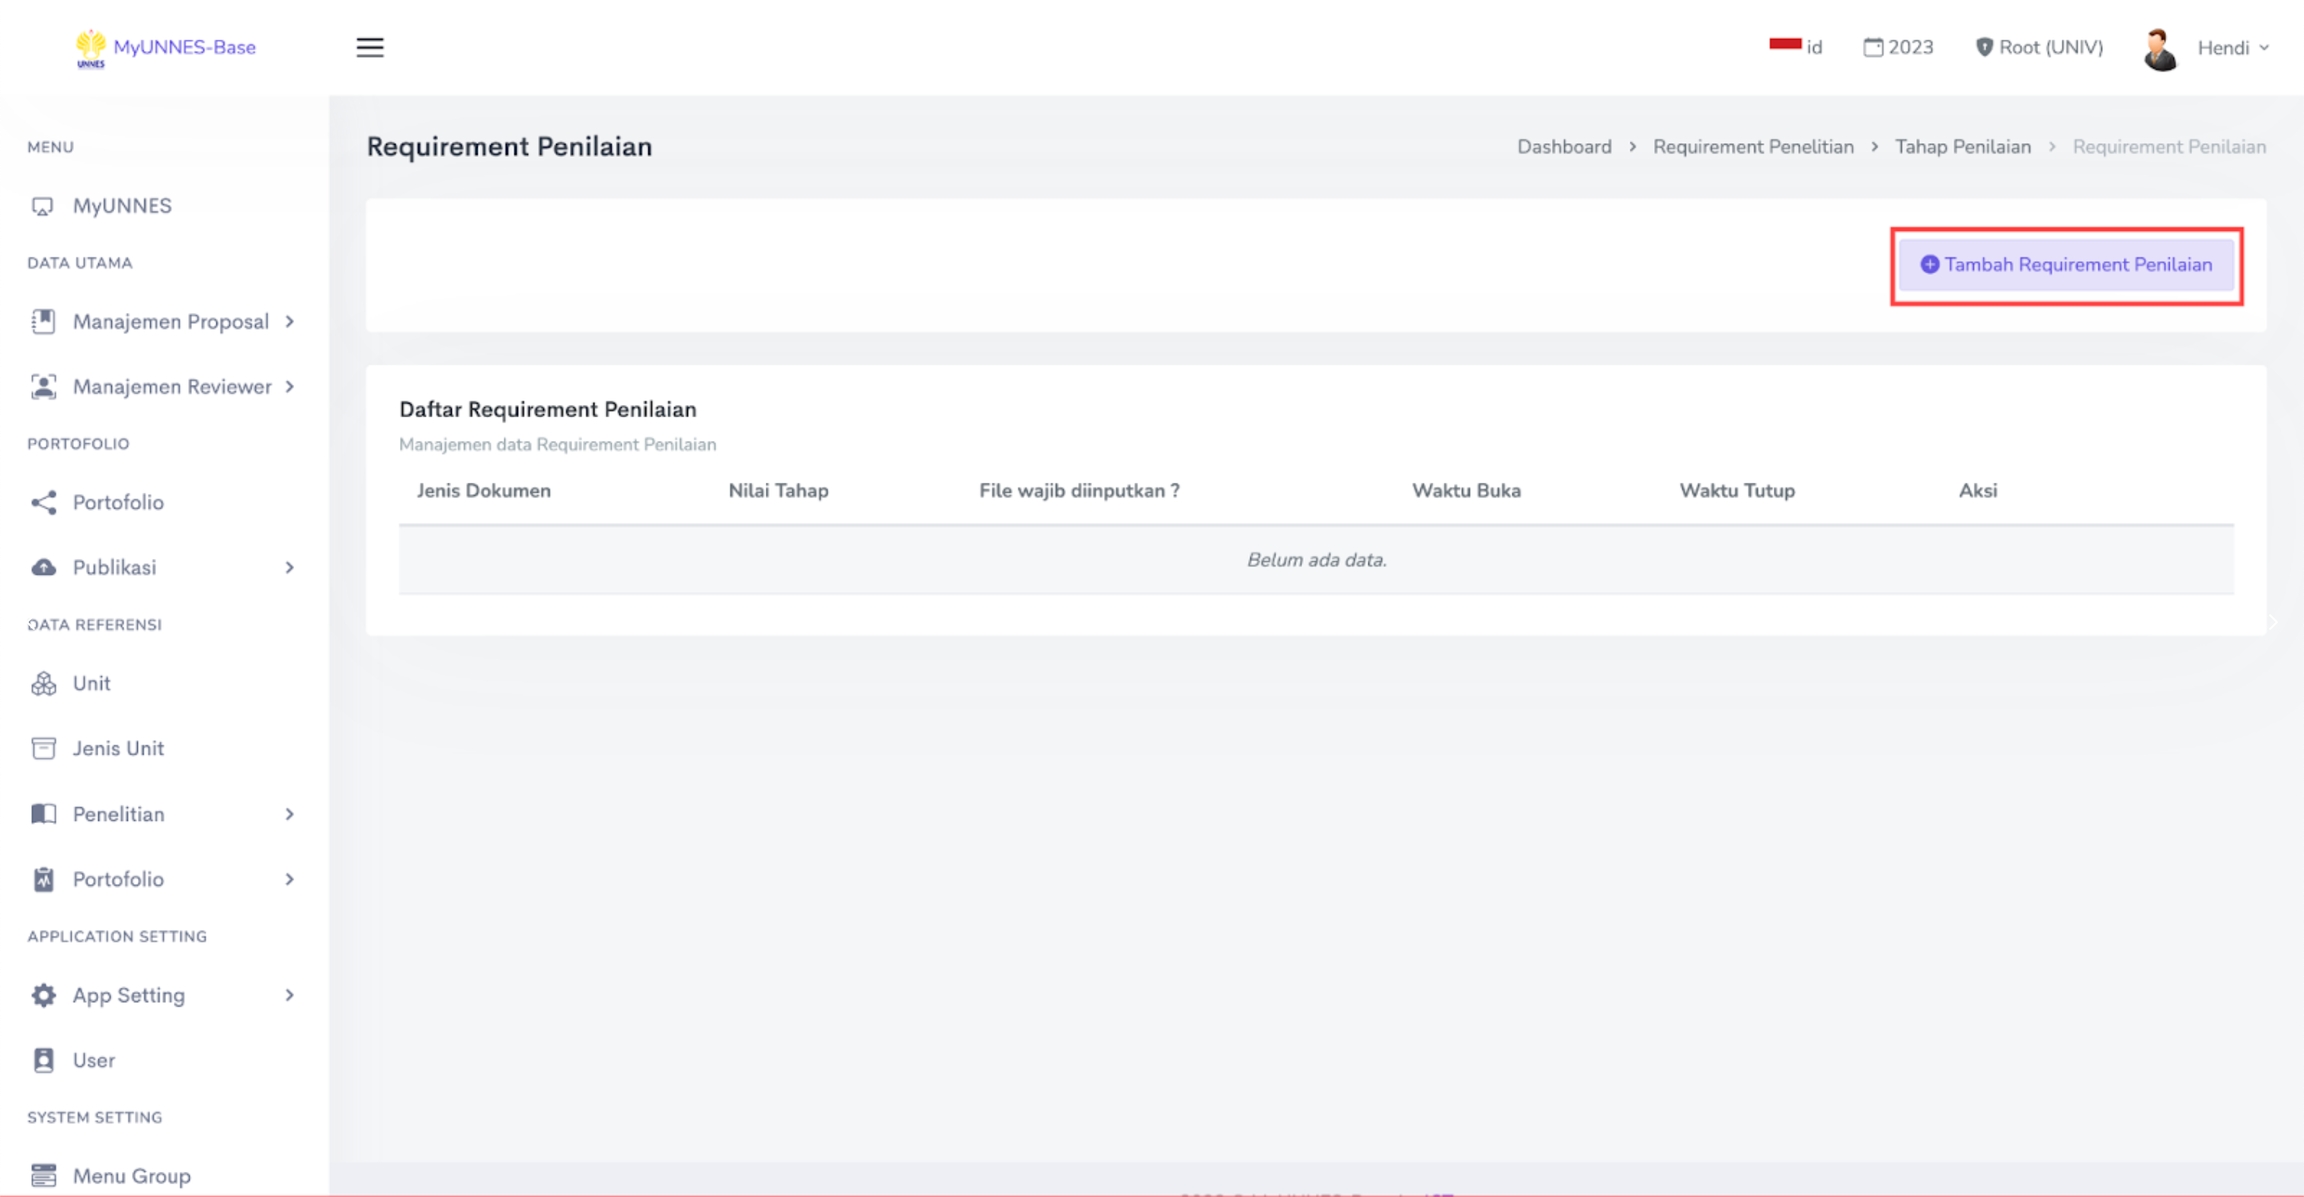
Task: Go to Tahap Penilaian breadcrumb
Action: [1962, 147]
